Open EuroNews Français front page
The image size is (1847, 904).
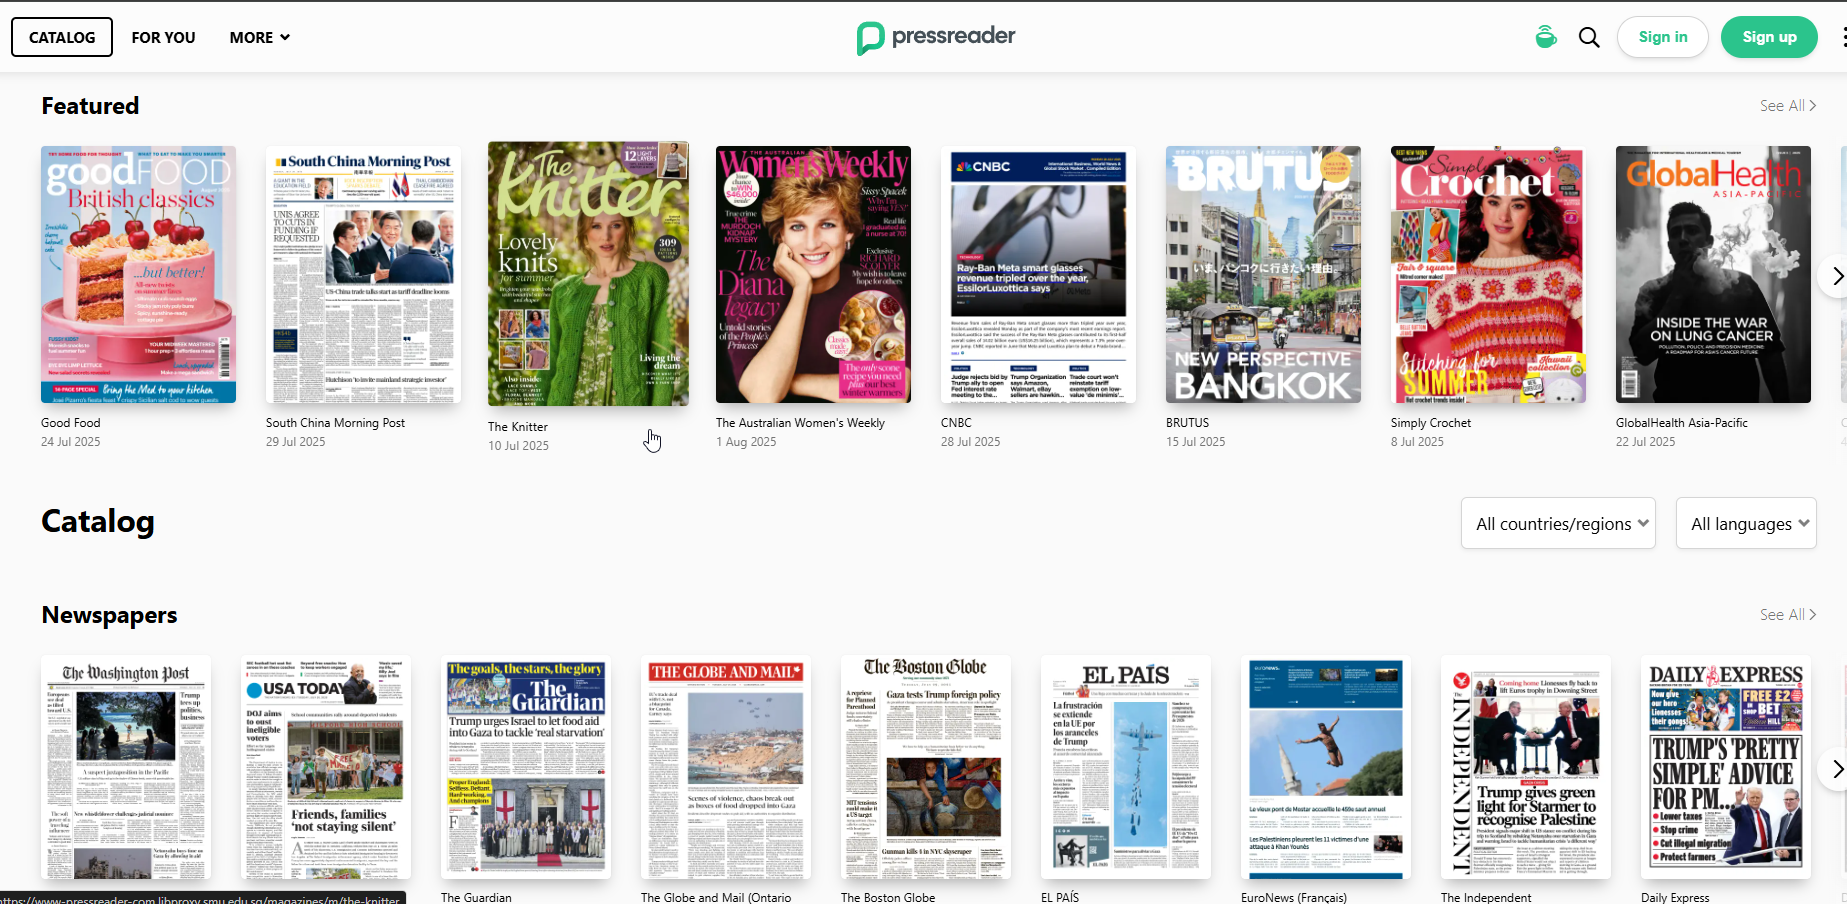point(1326,767)
